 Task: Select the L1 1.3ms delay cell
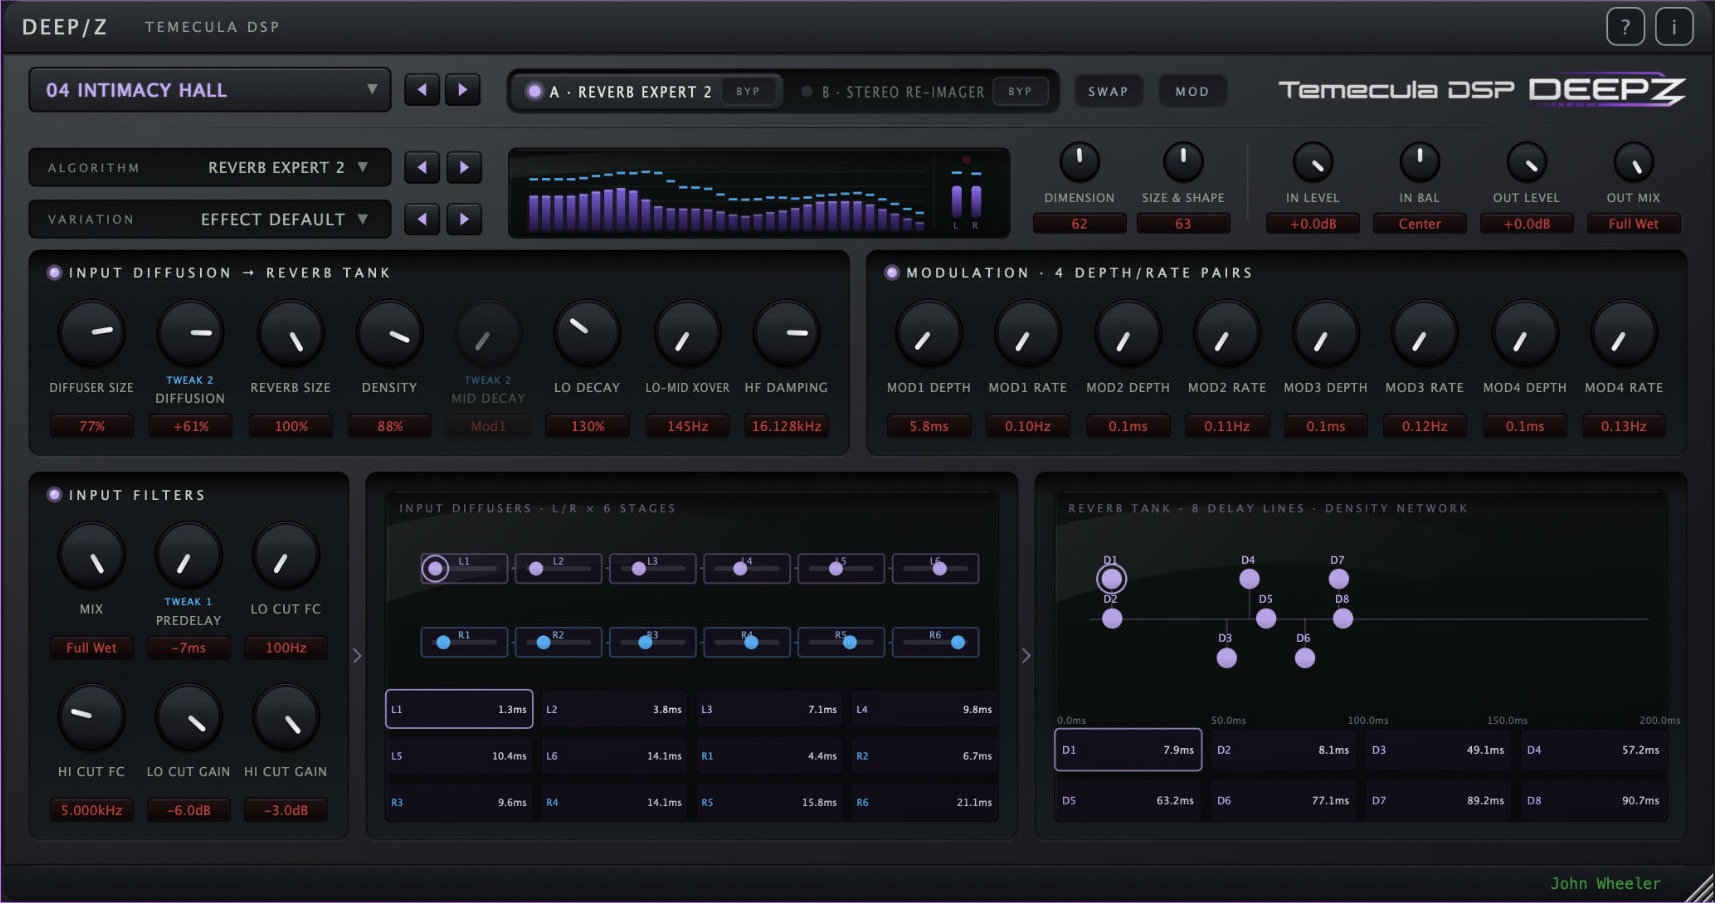pyautogui.click(x=459, y=709)
